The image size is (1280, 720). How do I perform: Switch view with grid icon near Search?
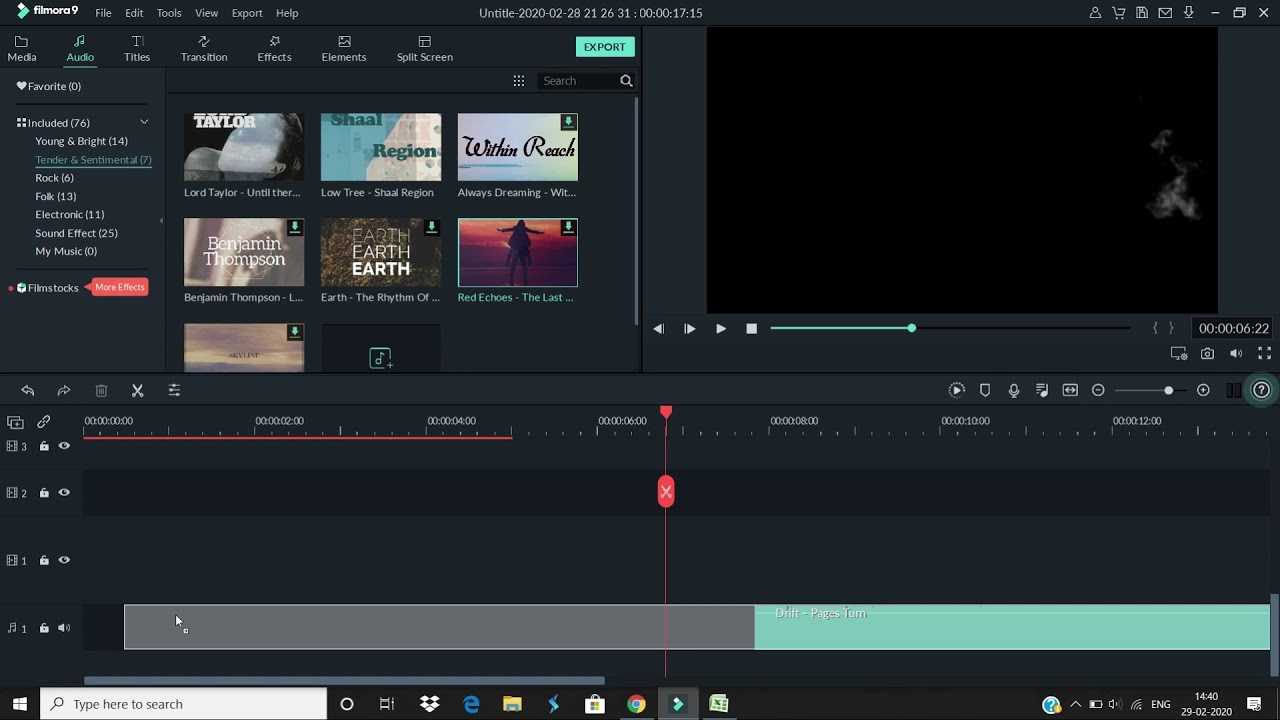[518, 81]
